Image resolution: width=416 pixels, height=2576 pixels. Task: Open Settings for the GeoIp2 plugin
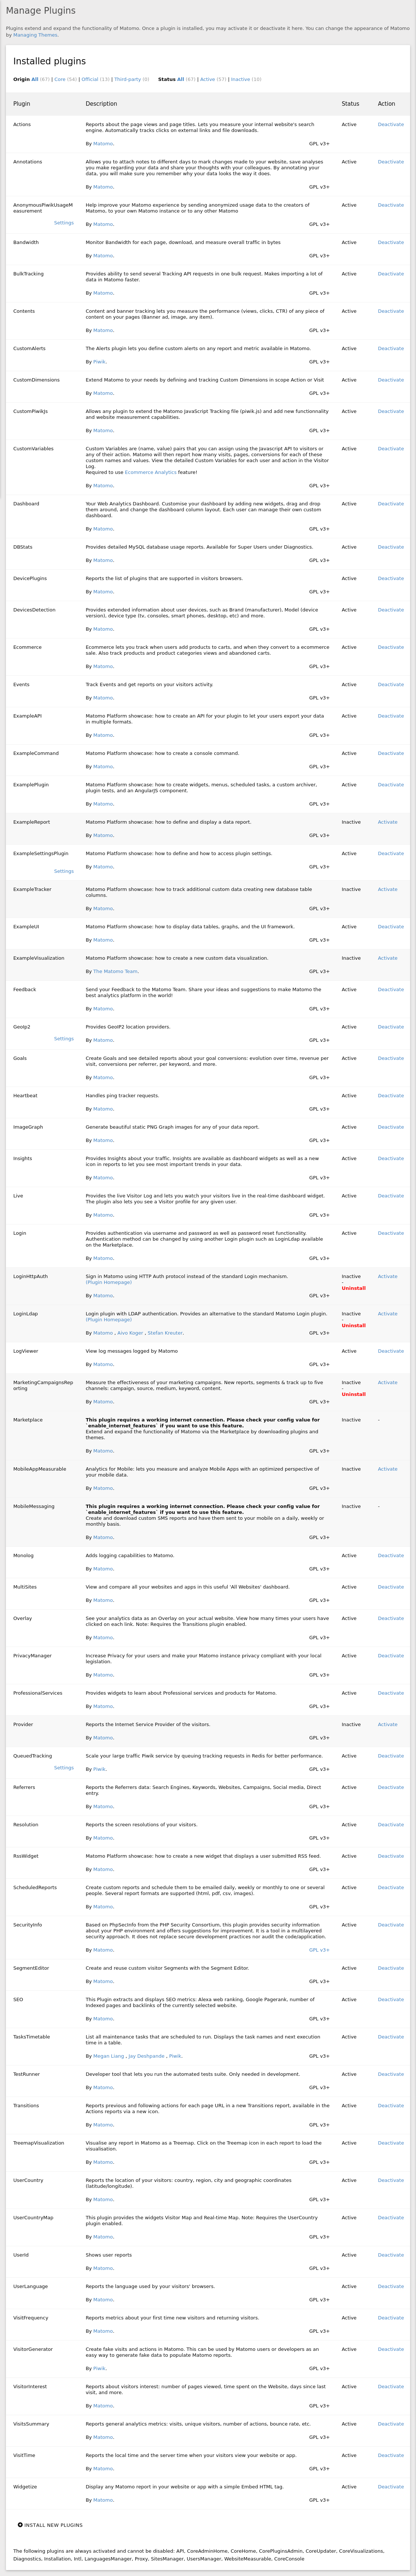click(x=64, y=1039)
